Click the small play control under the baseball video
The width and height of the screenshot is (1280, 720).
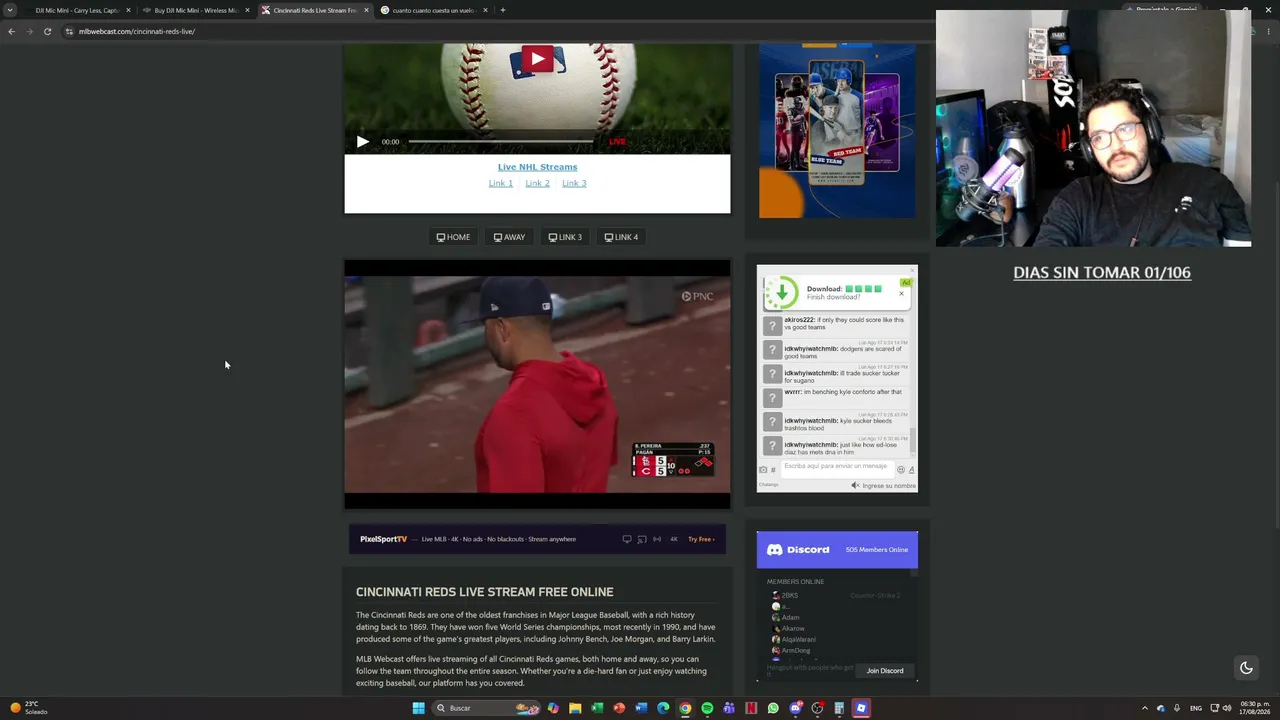tap(362, 142)
